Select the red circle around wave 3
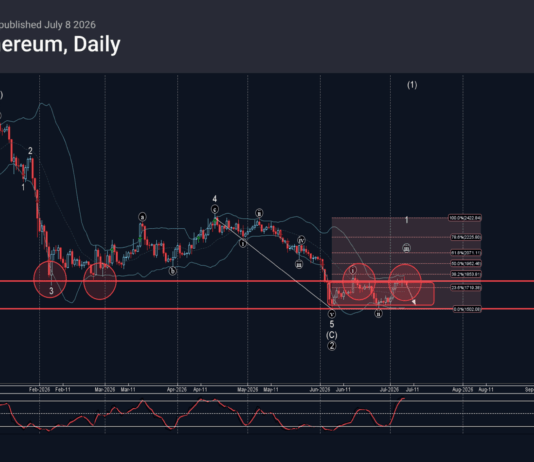This screenshot has height=462, width=534. coord(50,280)
